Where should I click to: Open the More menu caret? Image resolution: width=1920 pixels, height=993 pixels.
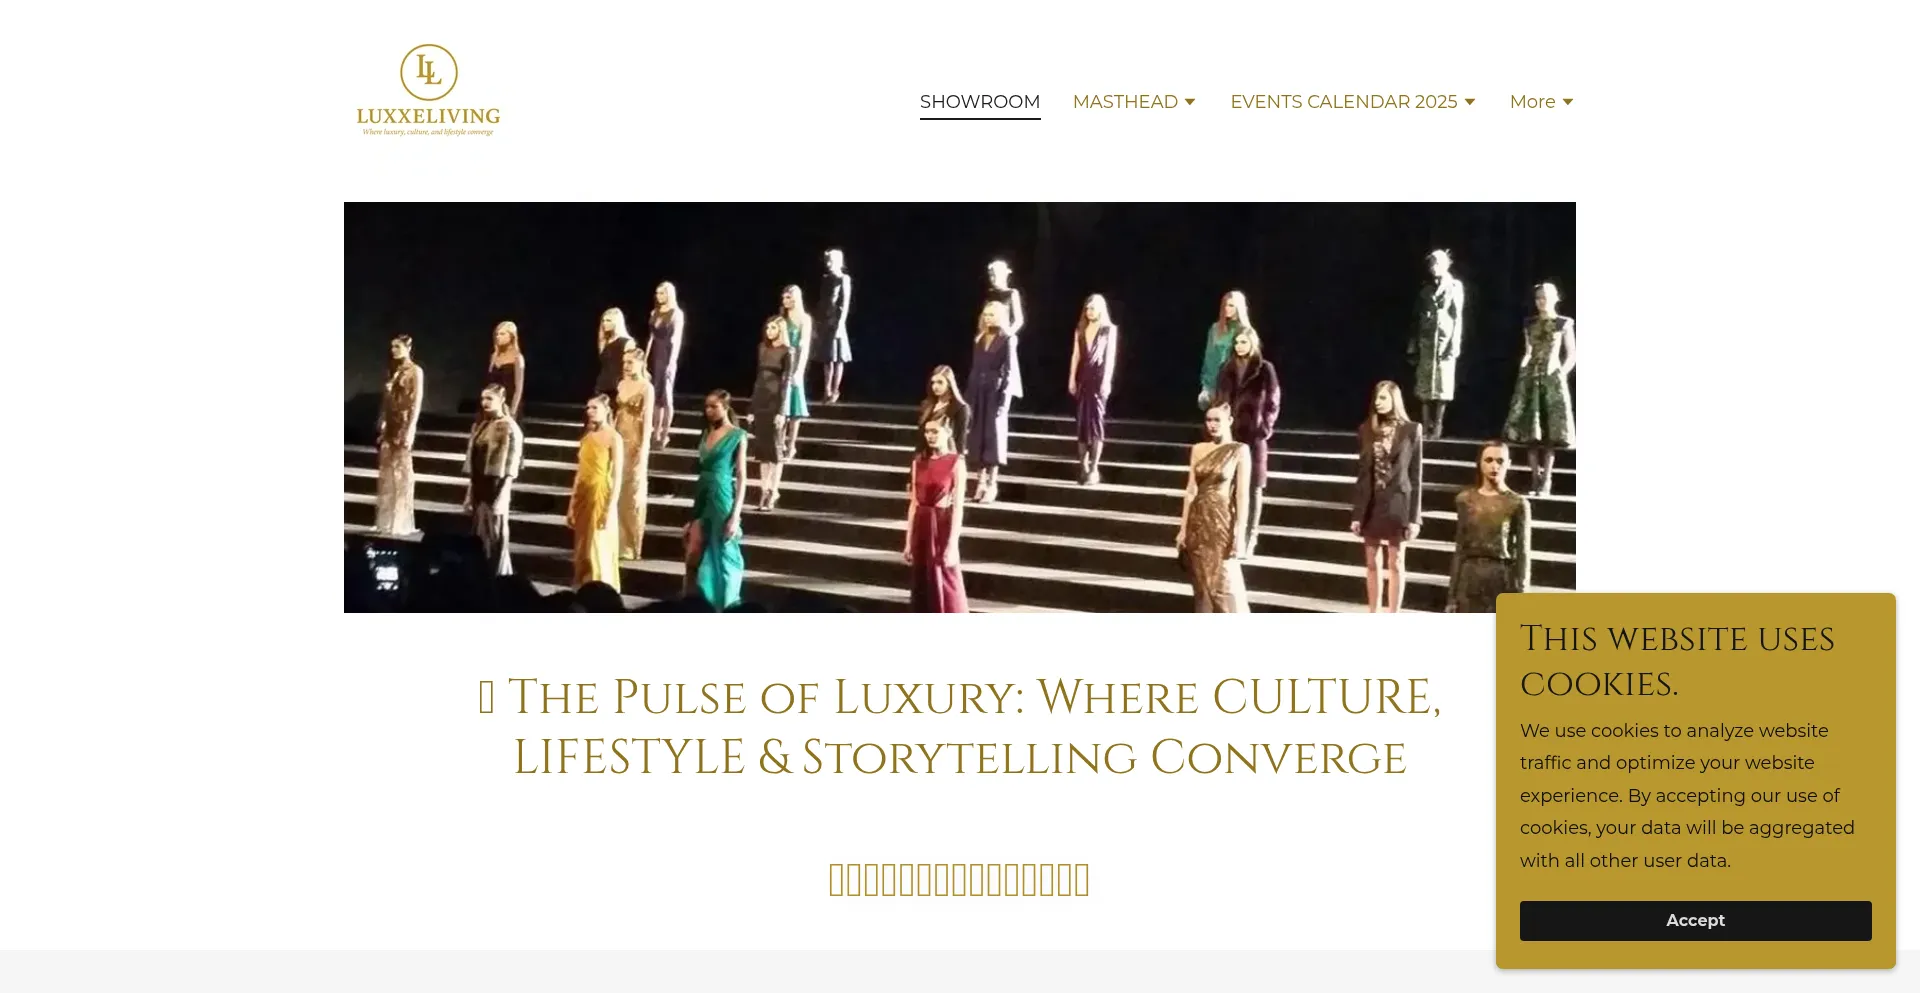1568,102
